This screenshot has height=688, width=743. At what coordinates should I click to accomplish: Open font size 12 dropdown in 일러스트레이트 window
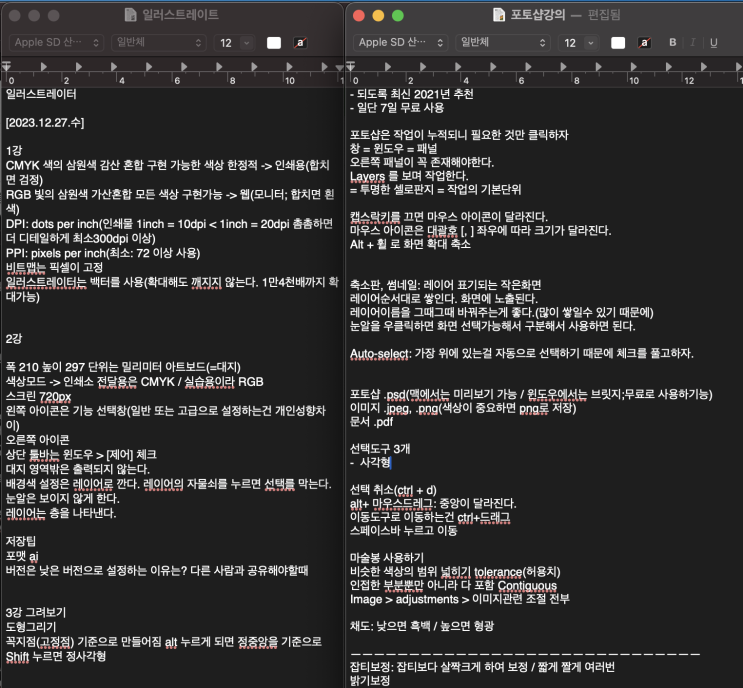click(x=234, y=43)
